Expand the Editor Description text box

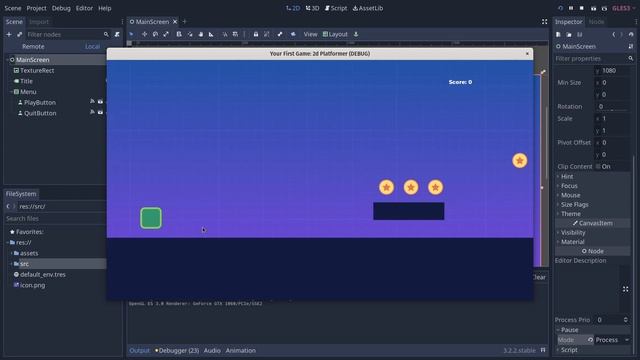pos(625,289)
